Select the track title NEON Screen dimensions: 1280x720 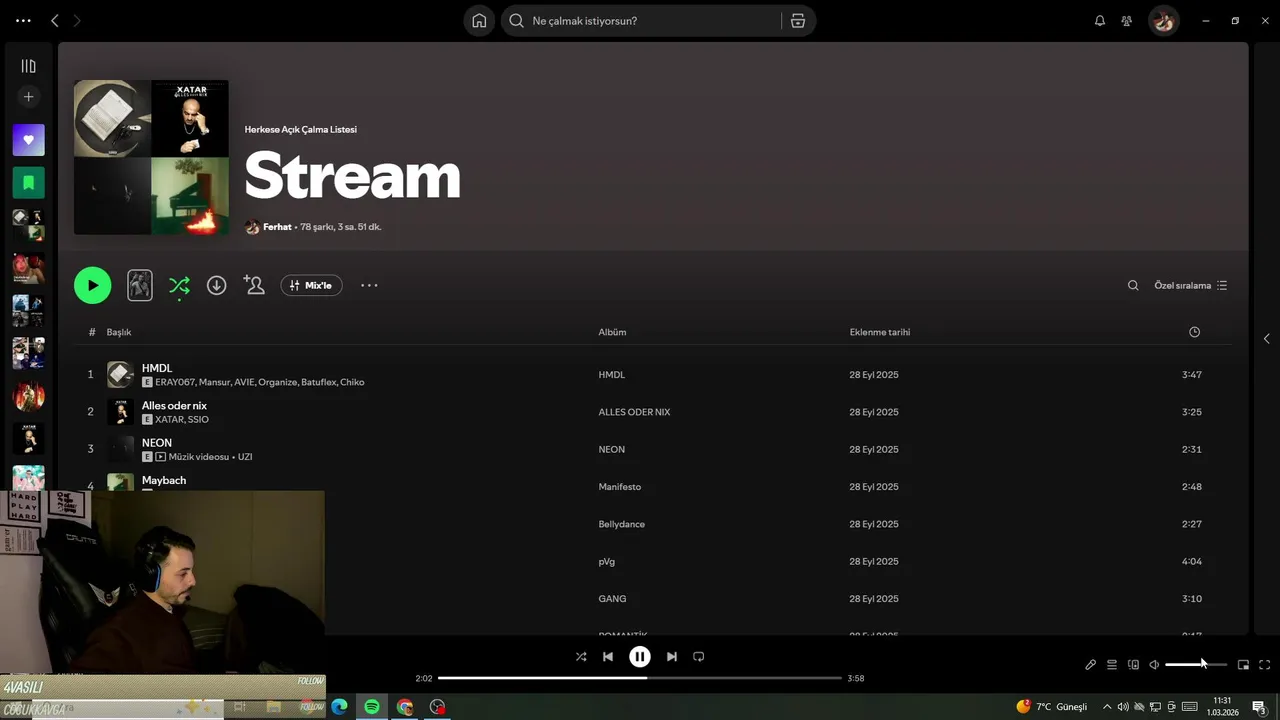(x=157, y=443)
